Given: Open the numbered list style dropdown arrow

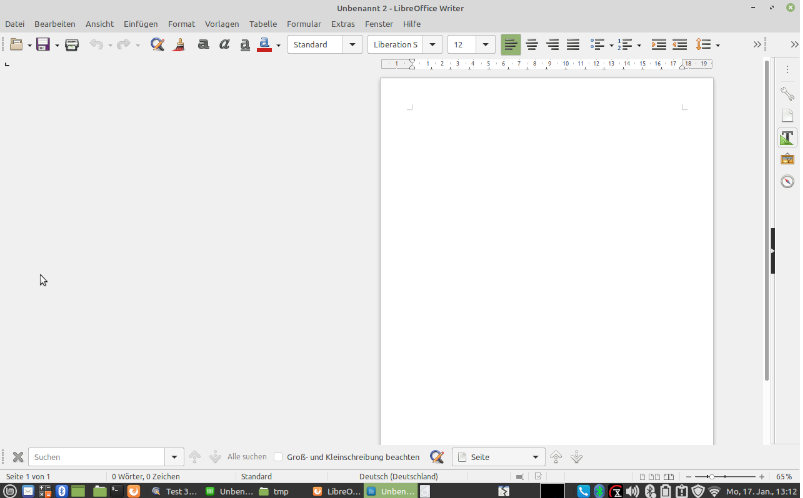Looking at the screenshot, I should point(639,45).
